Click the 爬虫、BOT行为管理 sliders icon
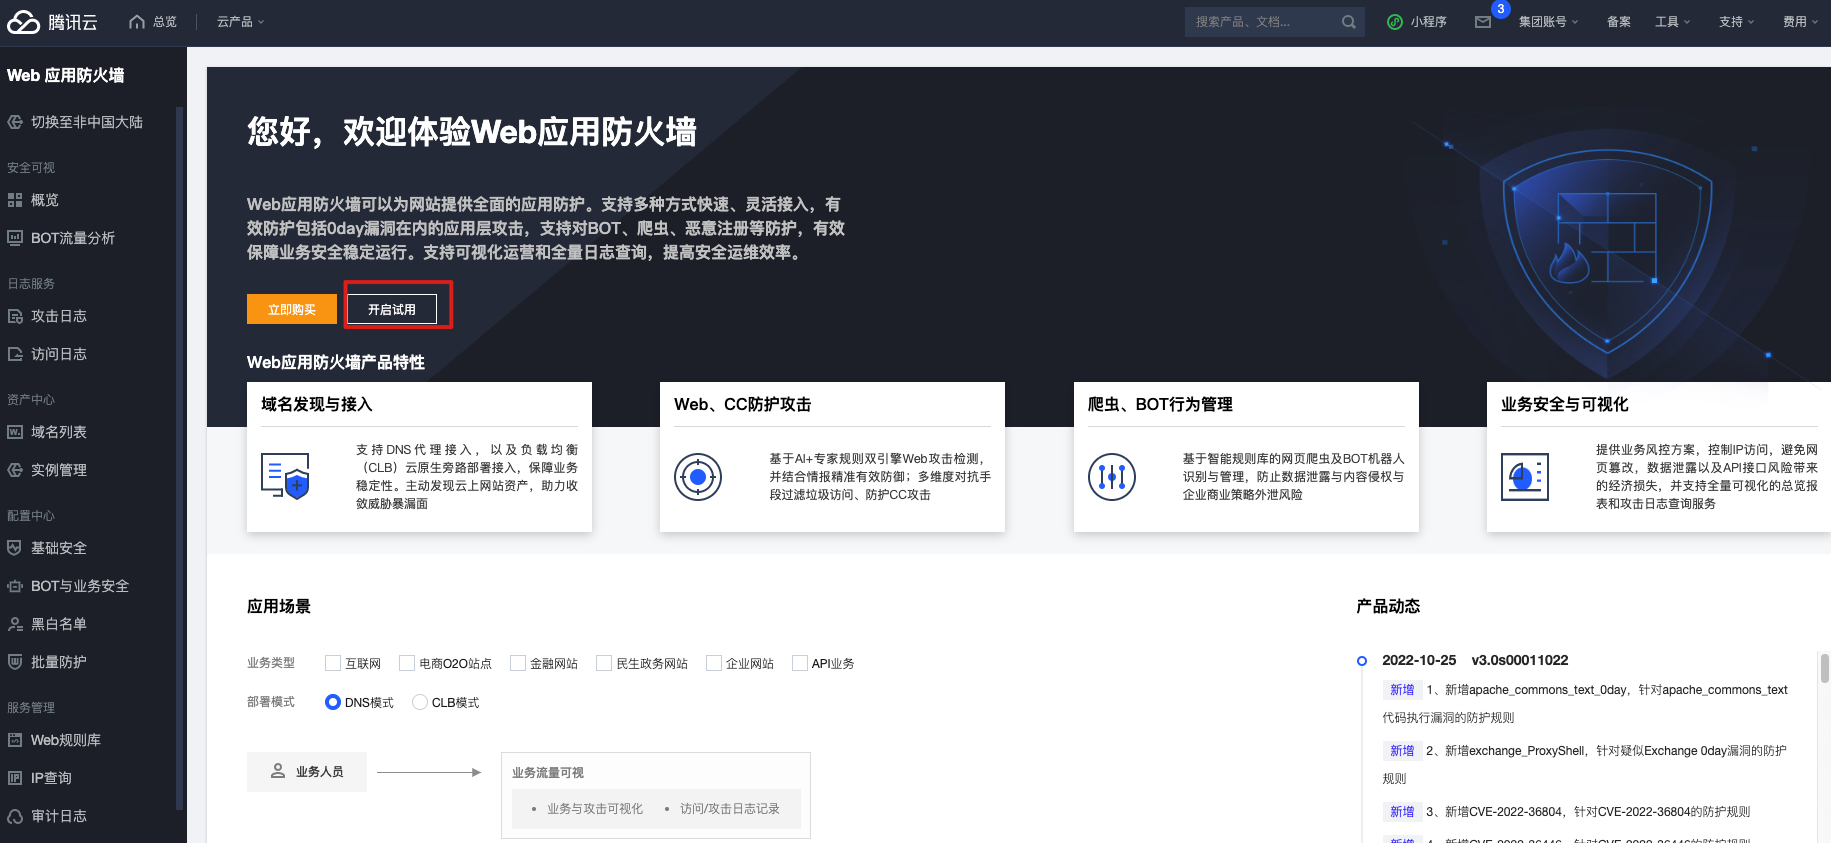Viewport: 1831px width, 843px height. pos(1112,477)
